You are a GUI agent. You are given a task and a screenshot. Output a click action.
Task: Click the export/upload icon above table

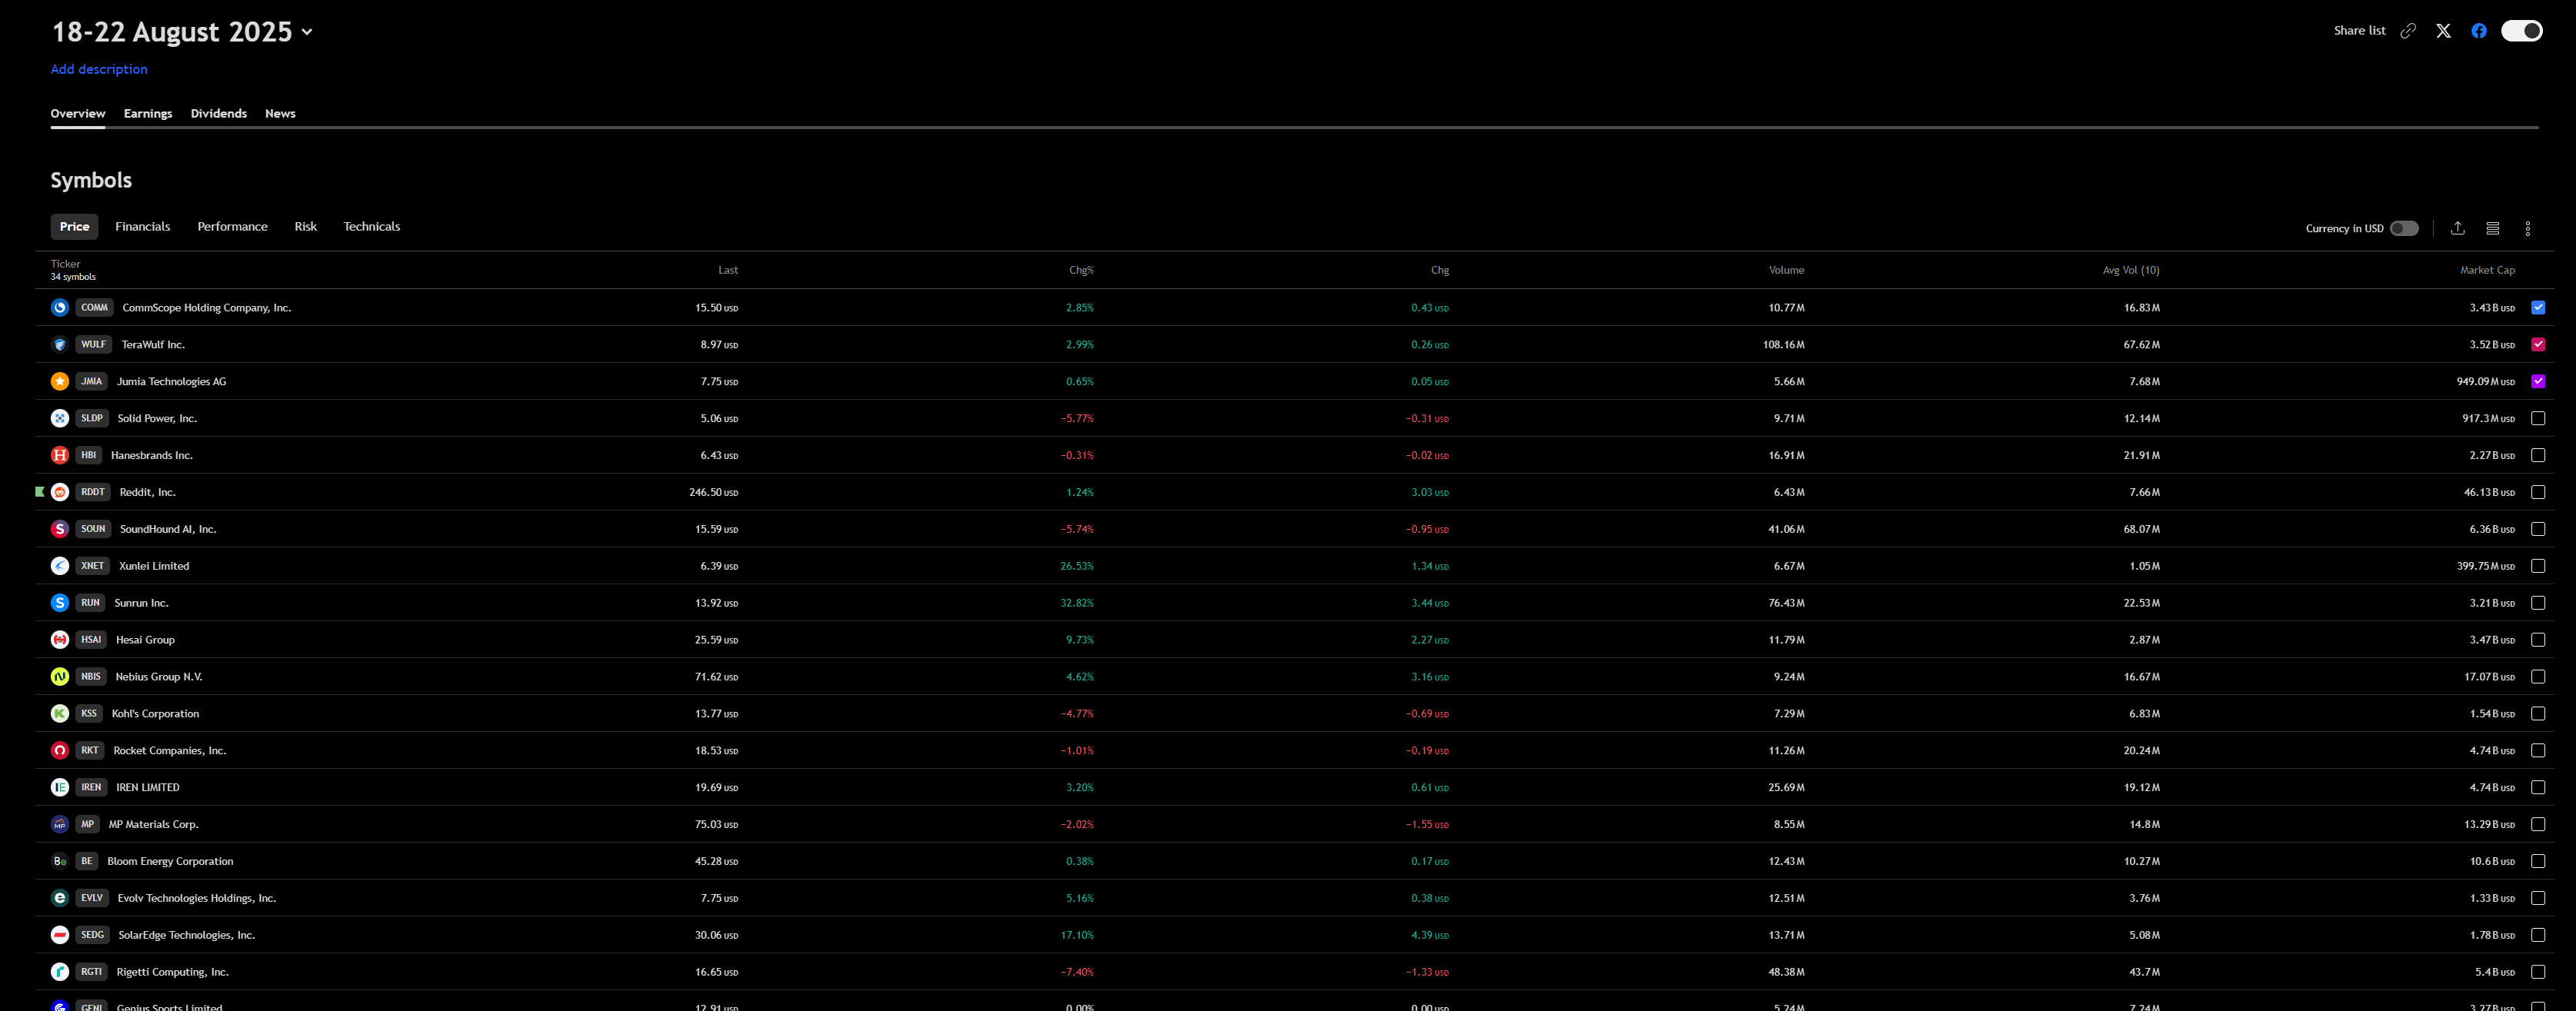pyautogui.click(x=2457, y=228)
